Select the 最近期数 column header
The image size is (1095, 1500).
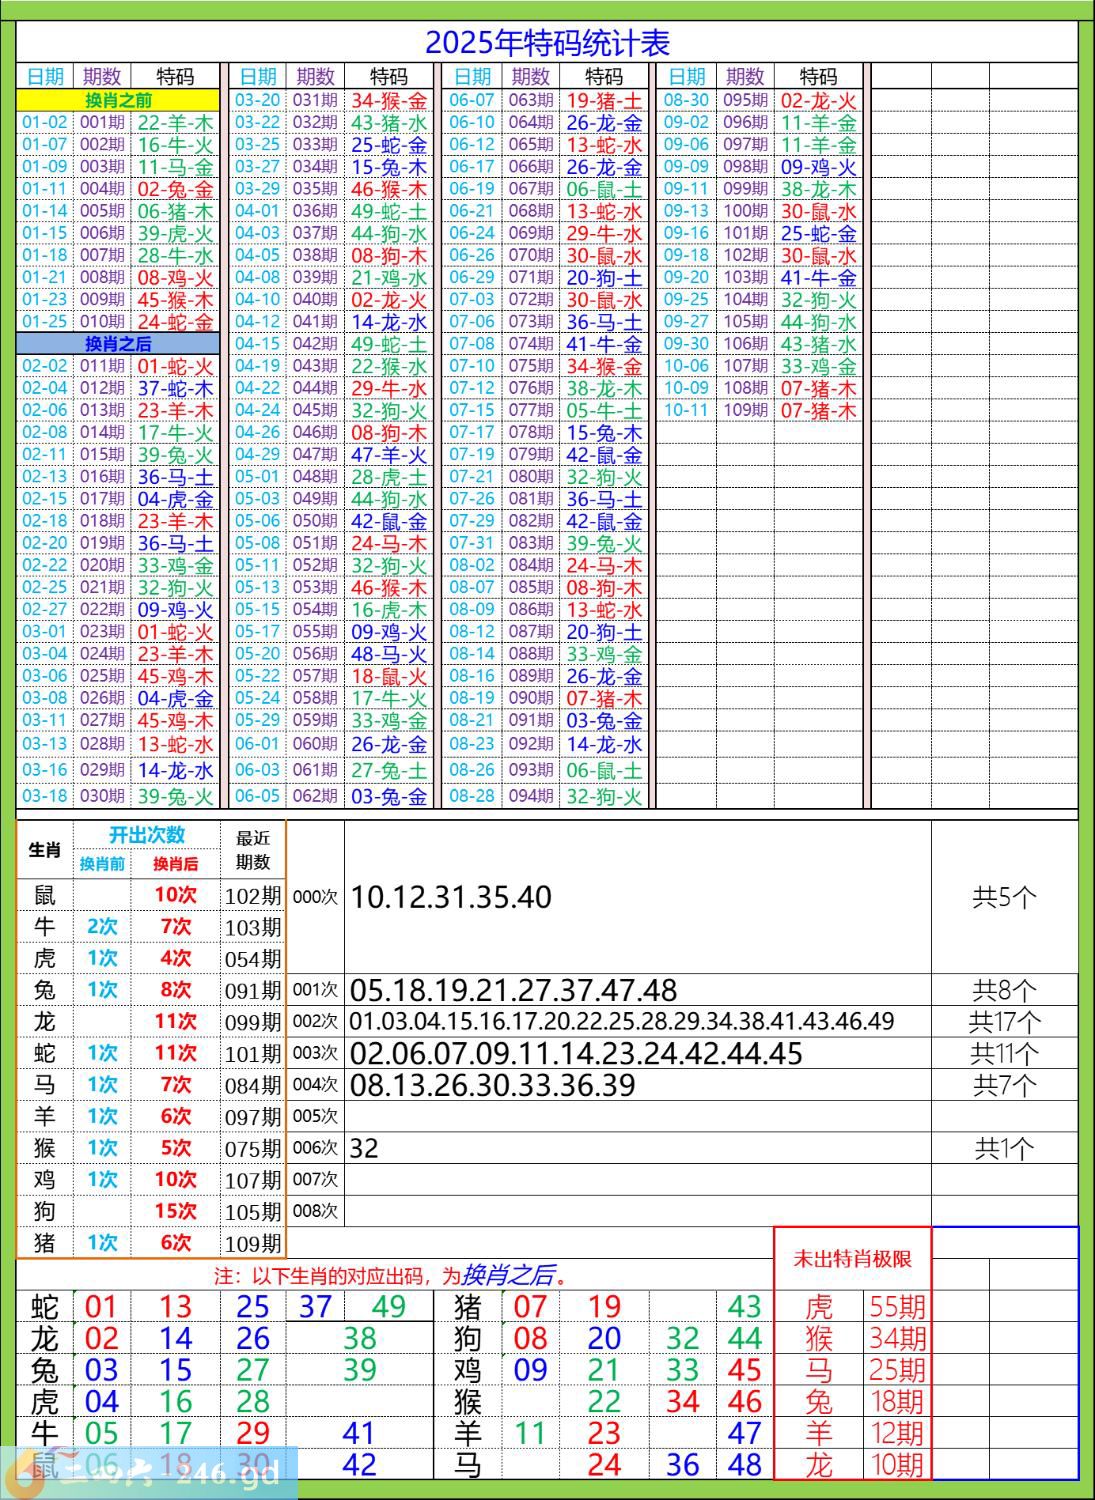[x=253, y=850]
